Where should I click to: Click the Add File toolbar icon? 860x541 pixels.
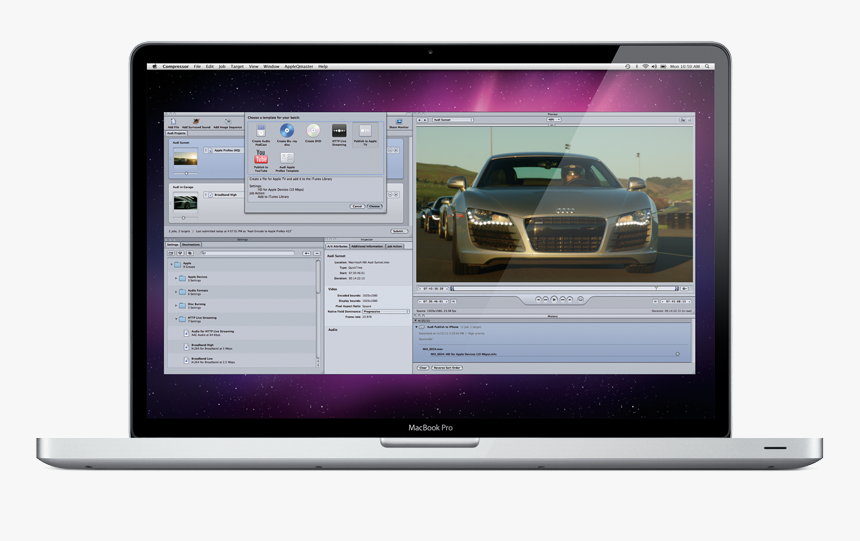(x=173, y=122)
